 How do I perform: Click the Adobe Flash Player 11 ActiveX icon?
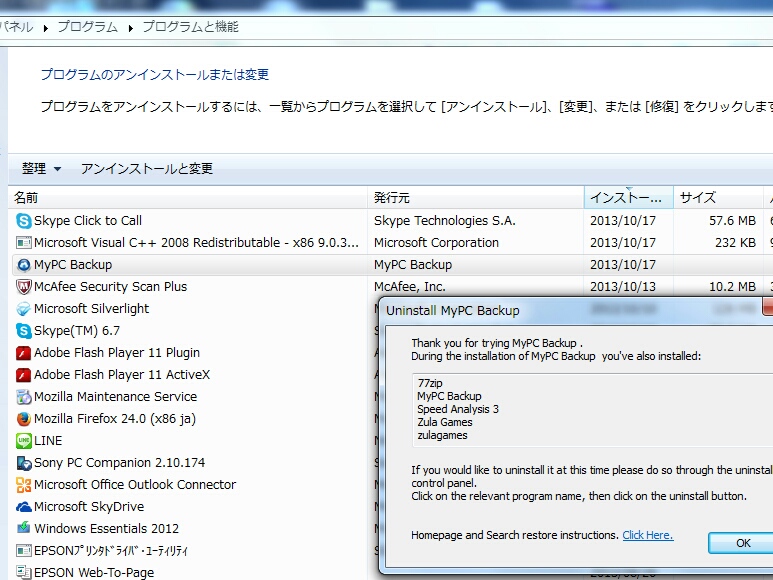24,375
